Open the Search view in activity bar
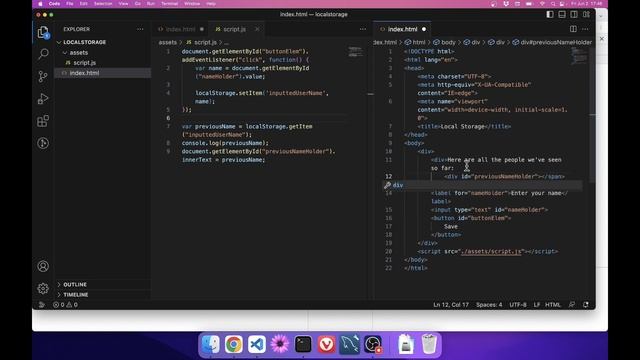 click(x=43, y=54)
